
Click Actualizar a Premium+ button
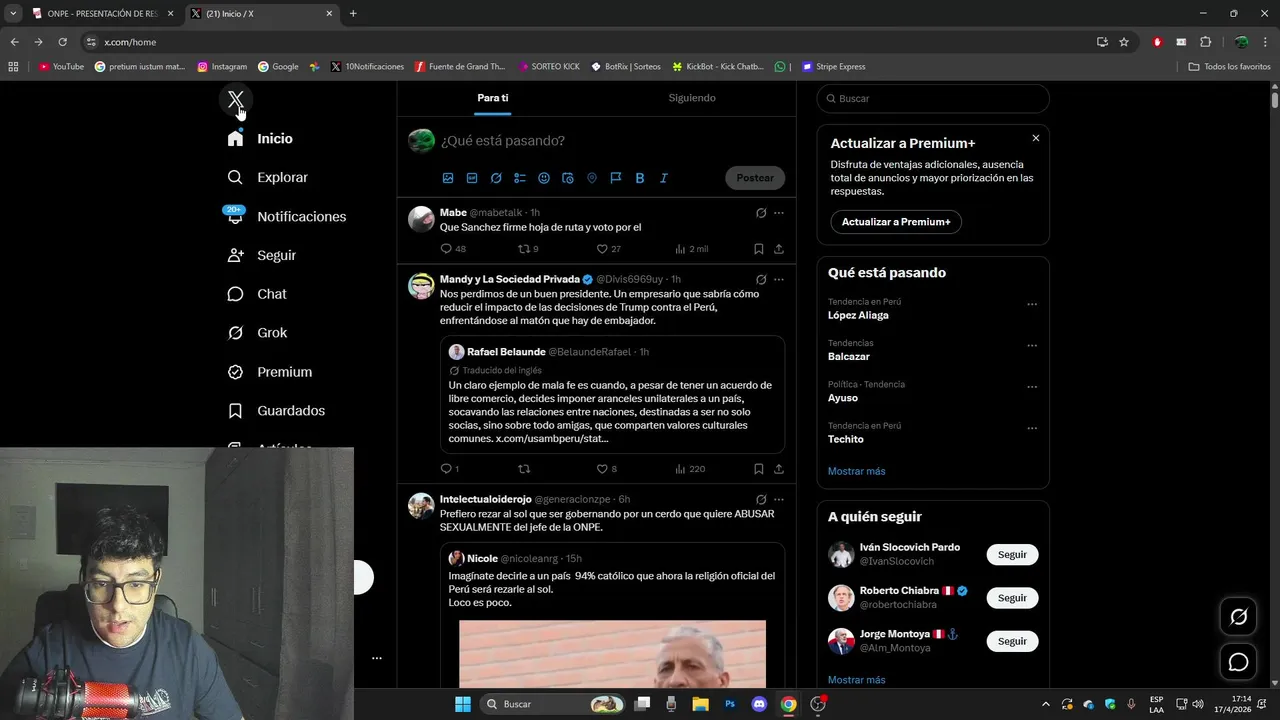click(896, 222)
